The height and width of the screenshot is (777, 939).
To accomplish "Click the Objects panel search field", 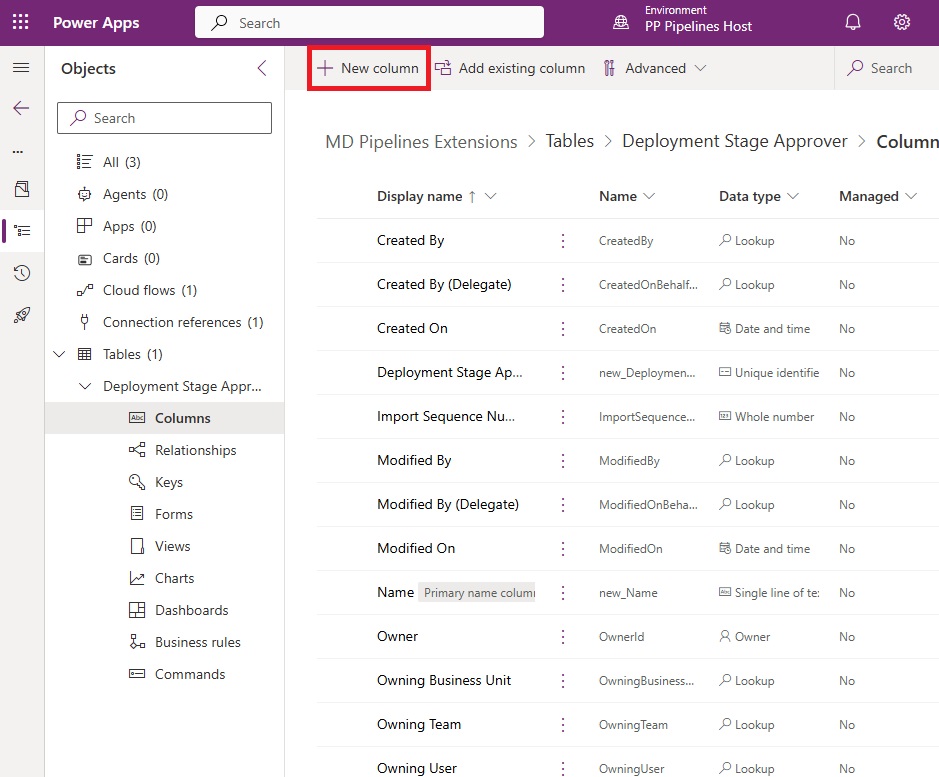I will point(164,118).
